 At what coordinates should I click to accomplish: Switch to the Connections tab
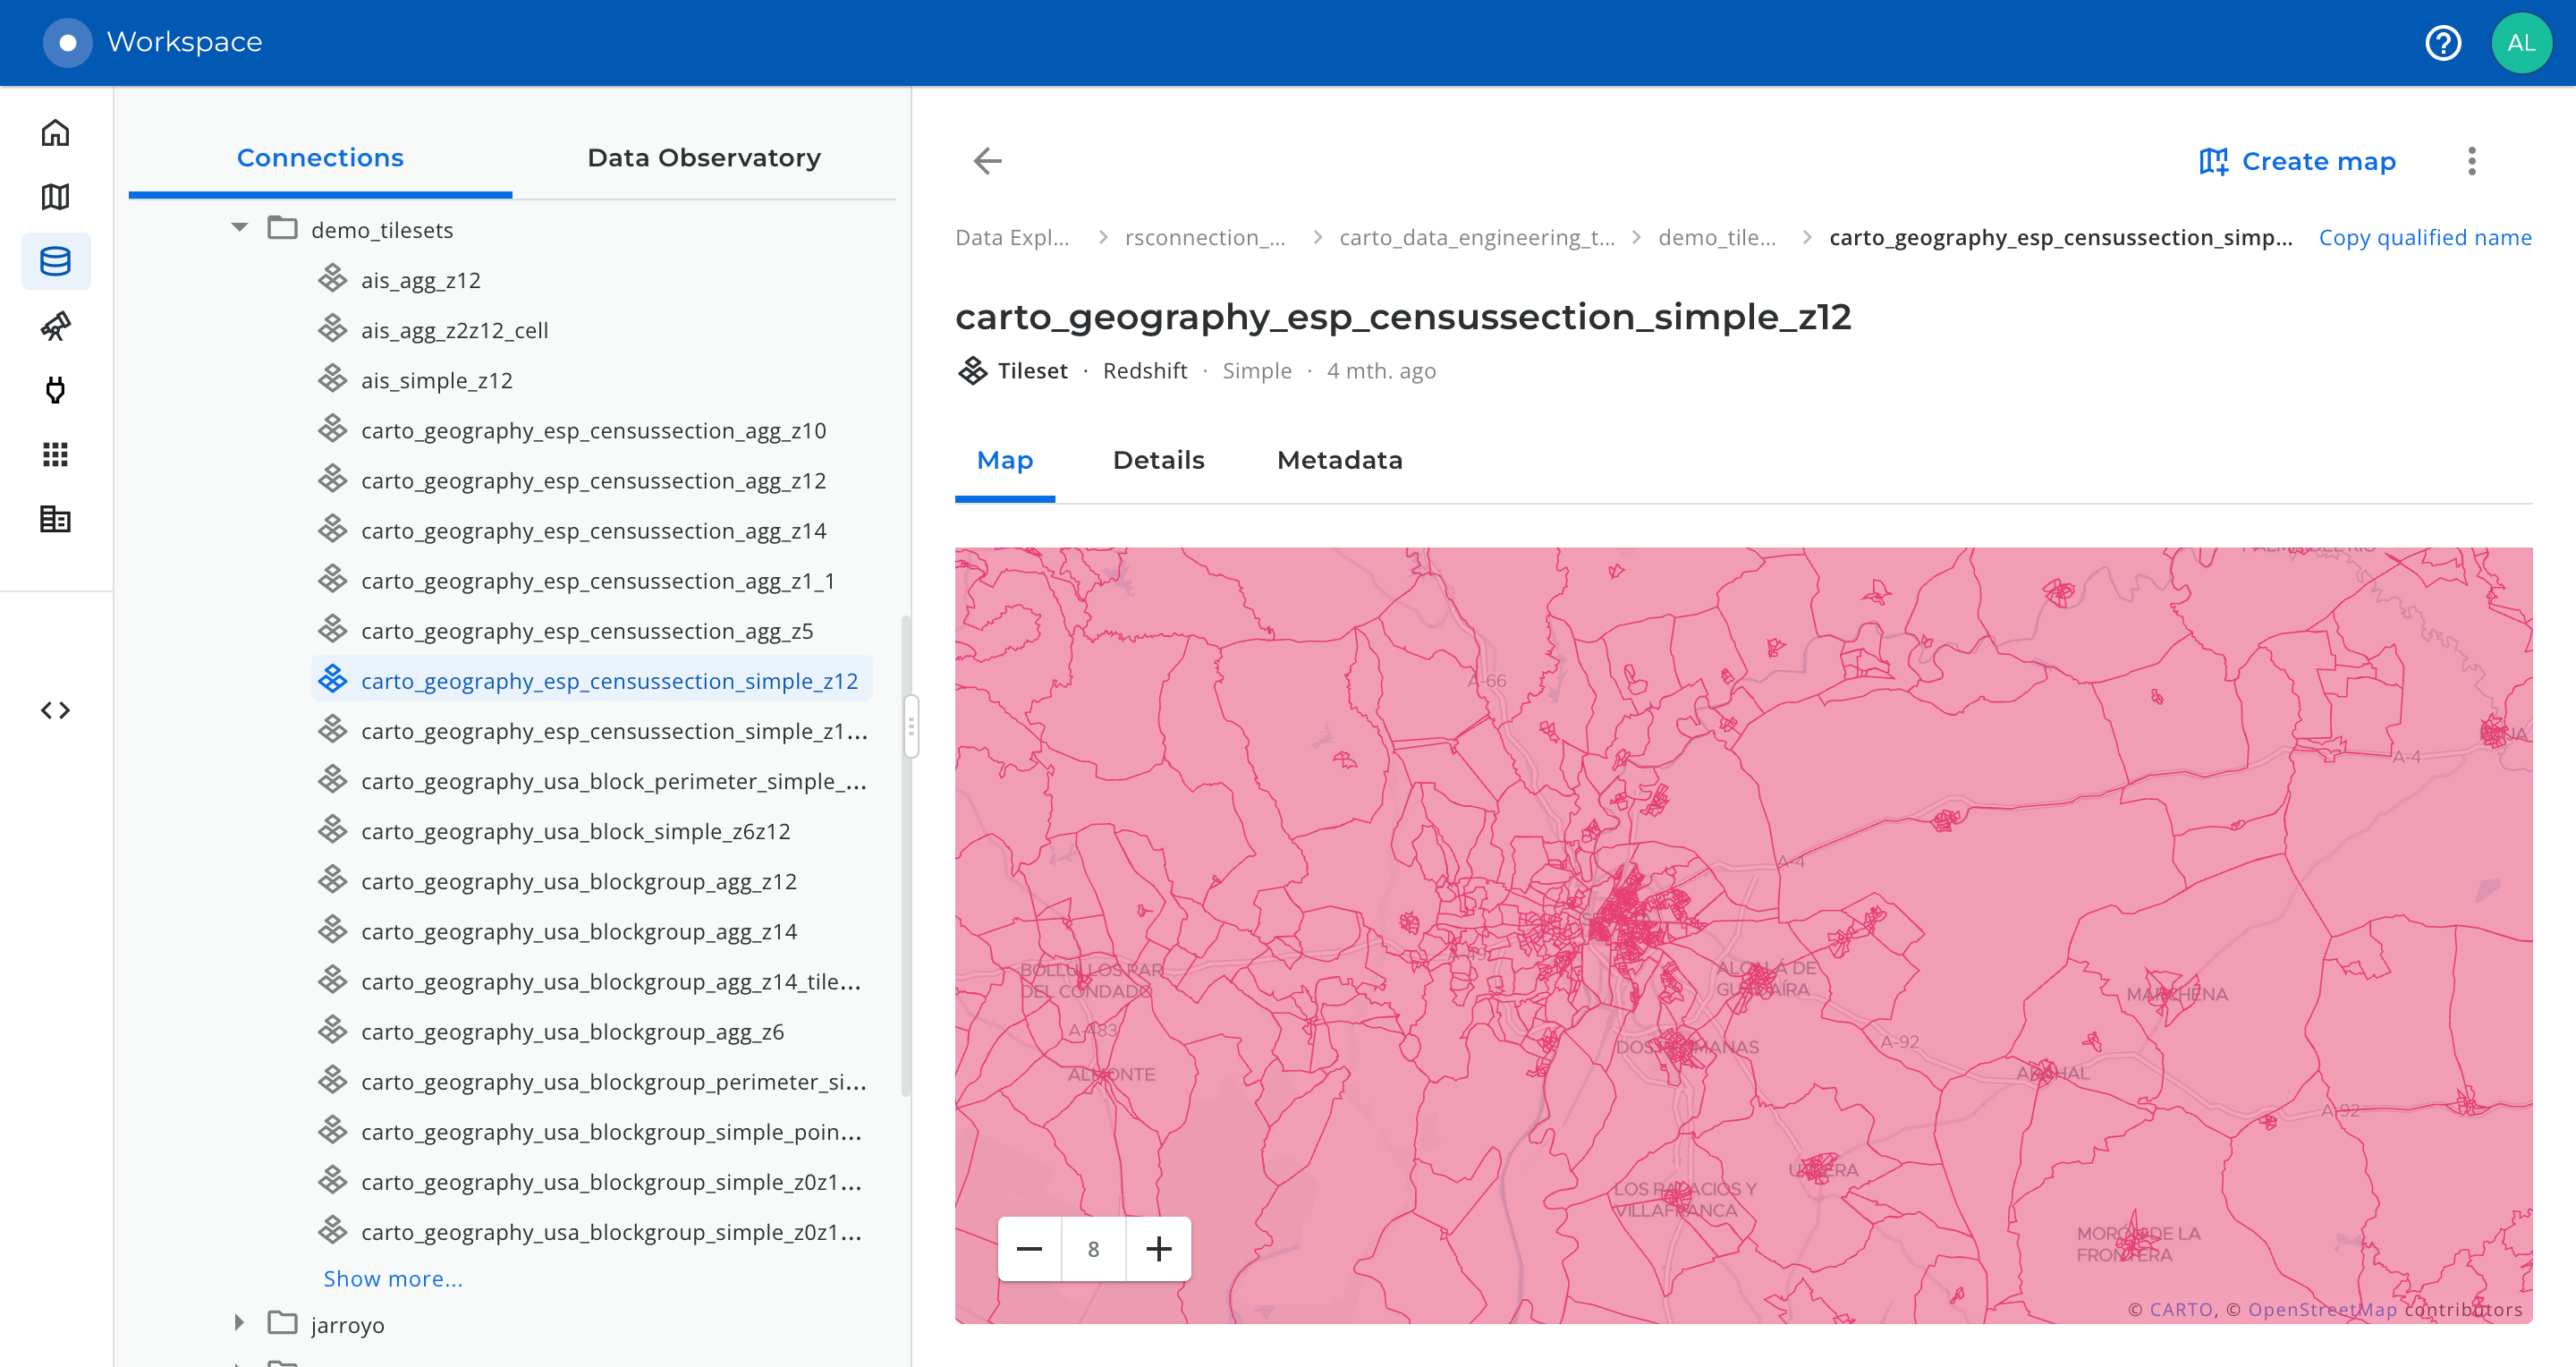(320, 158)
